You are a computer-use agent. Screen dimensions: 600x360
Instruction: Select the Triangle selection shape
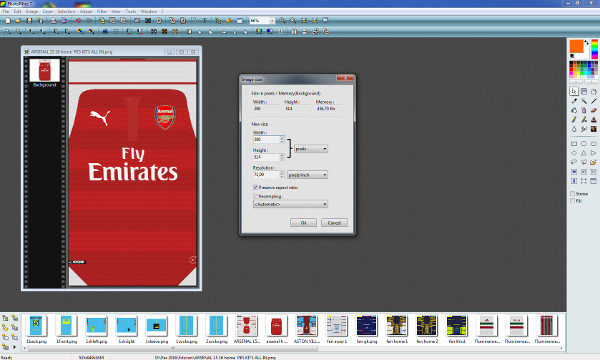click(584, 153)
